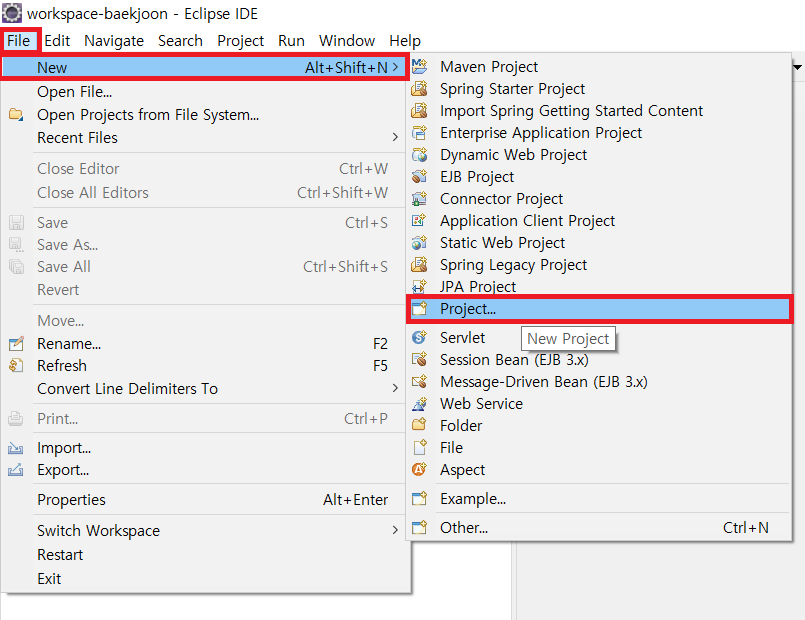Click the Rename... label
This screenshot has height=620, width=805.
(69, 343)
